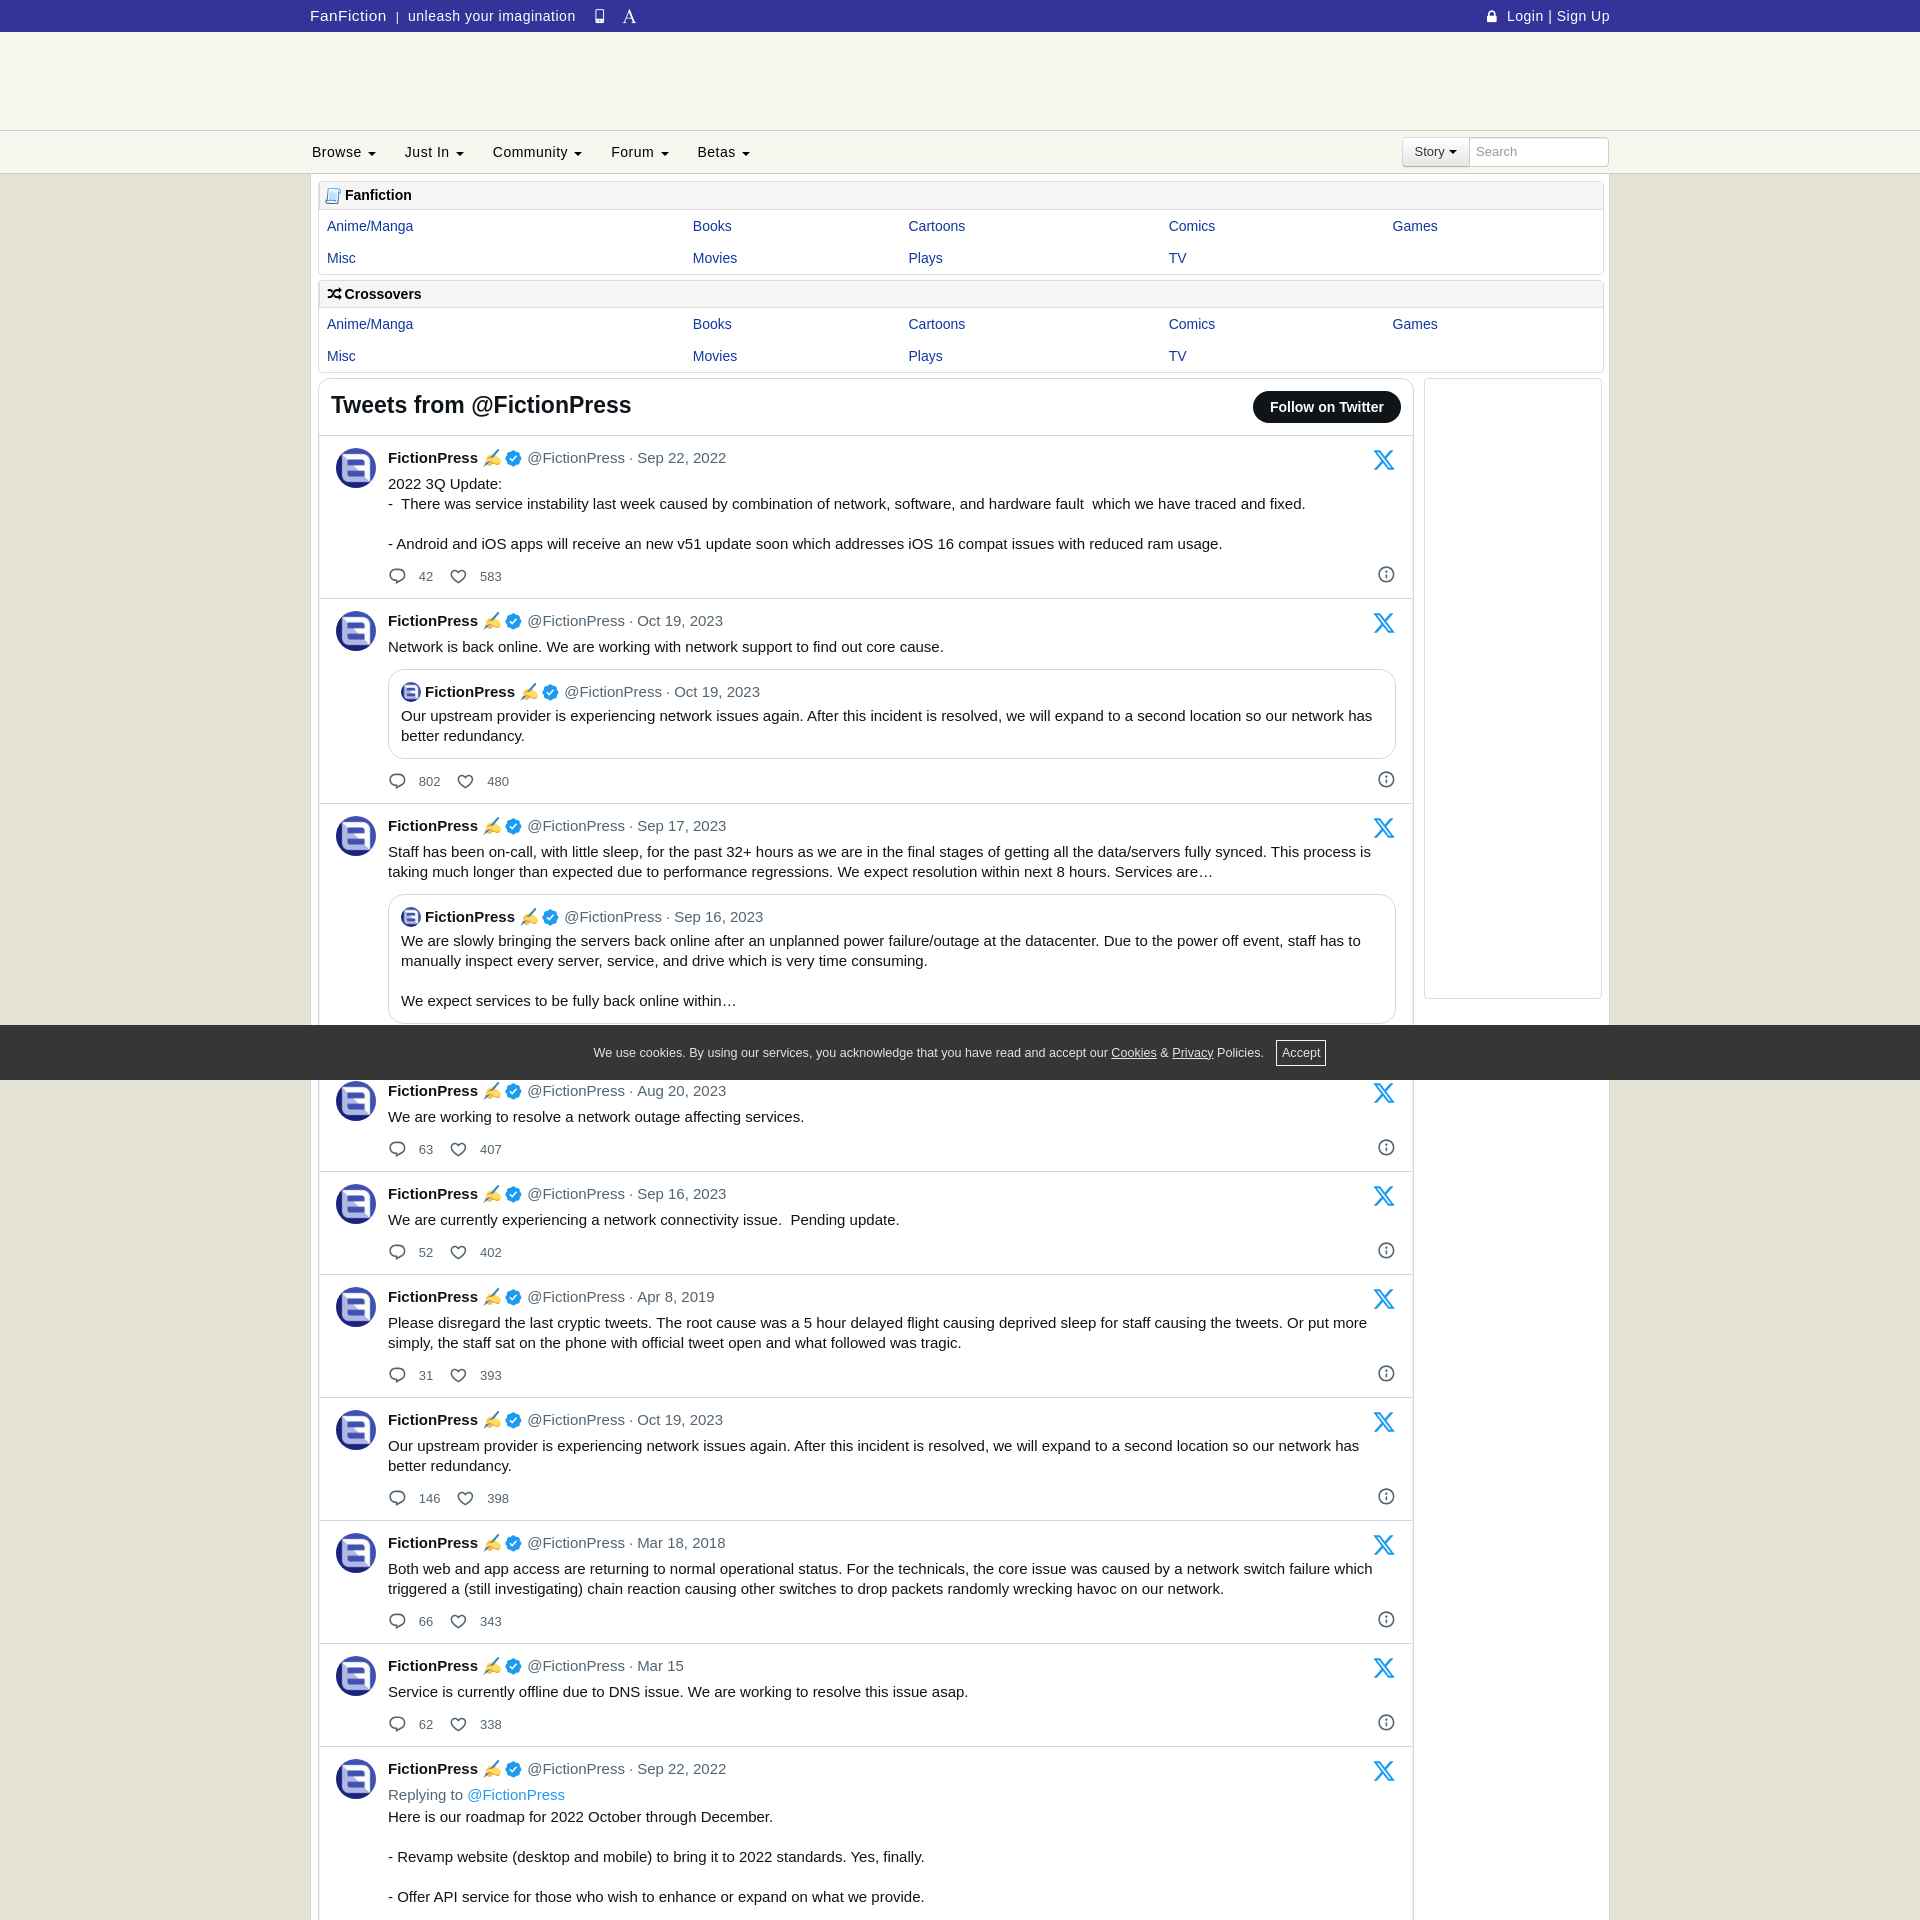Click the Twitter X icon on Oct 19 tweet
This screenshot has height=1920, width=1920.
click(x=1384, y=622)
